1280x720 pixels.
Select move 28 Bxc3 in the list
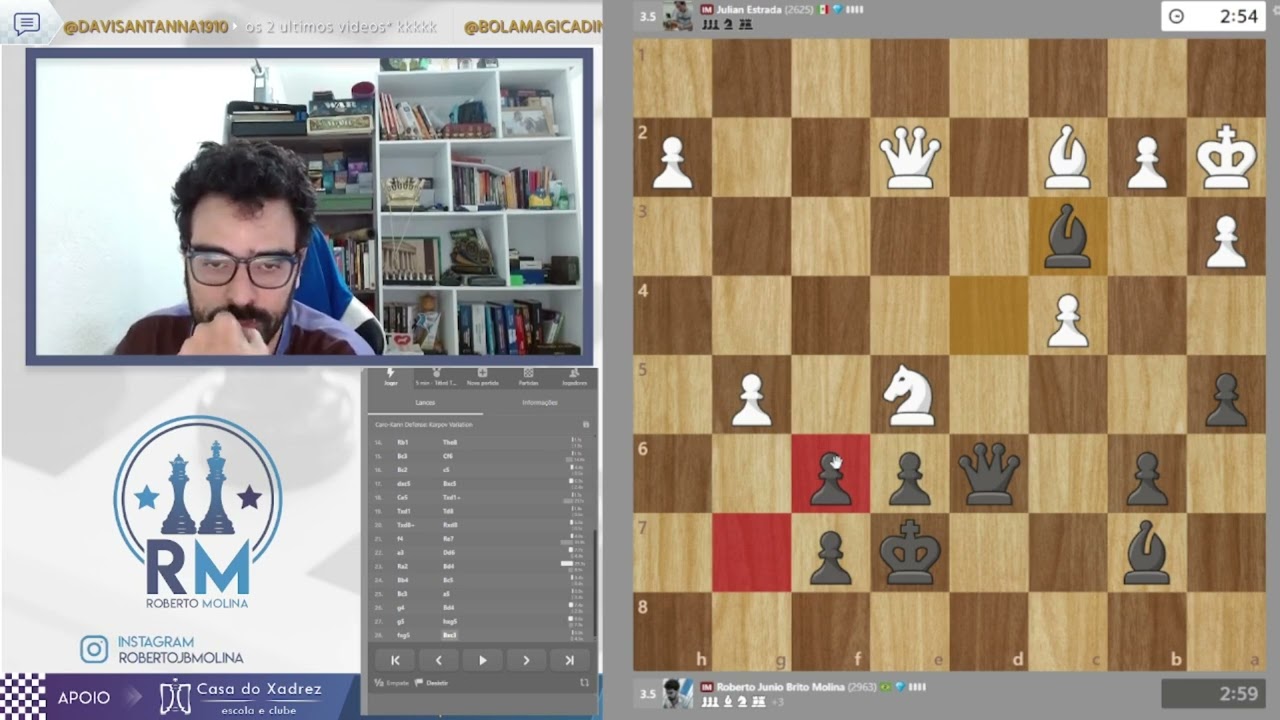click(x=450, y=635)
